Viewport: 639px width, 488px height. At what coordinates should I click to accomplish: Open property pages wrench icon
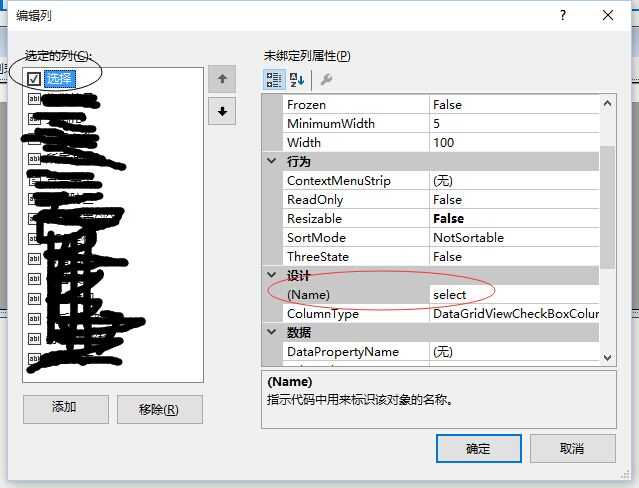pos(326,79)
